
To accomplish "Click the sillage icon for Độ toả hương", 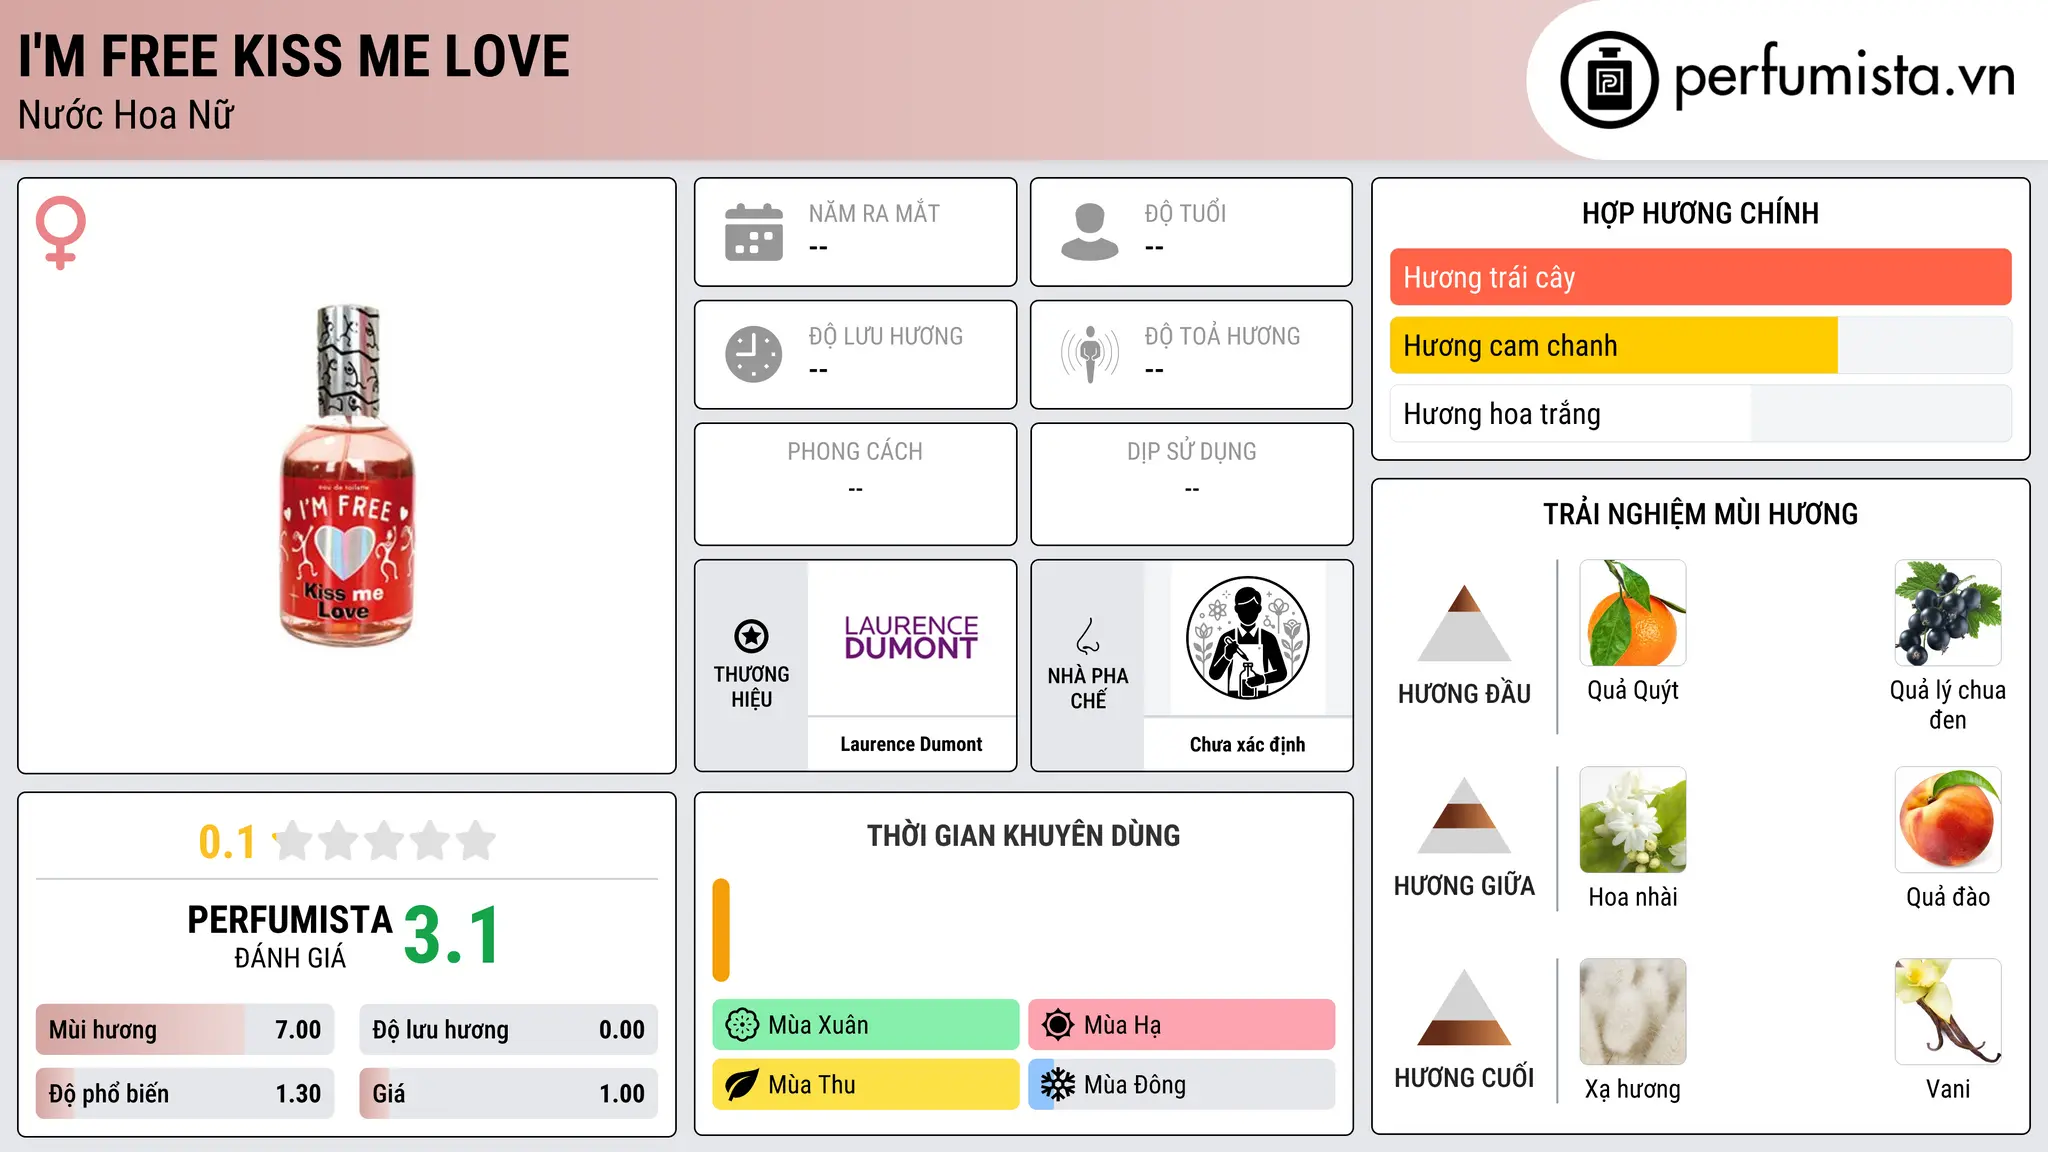I will (x=1090, y=354).
